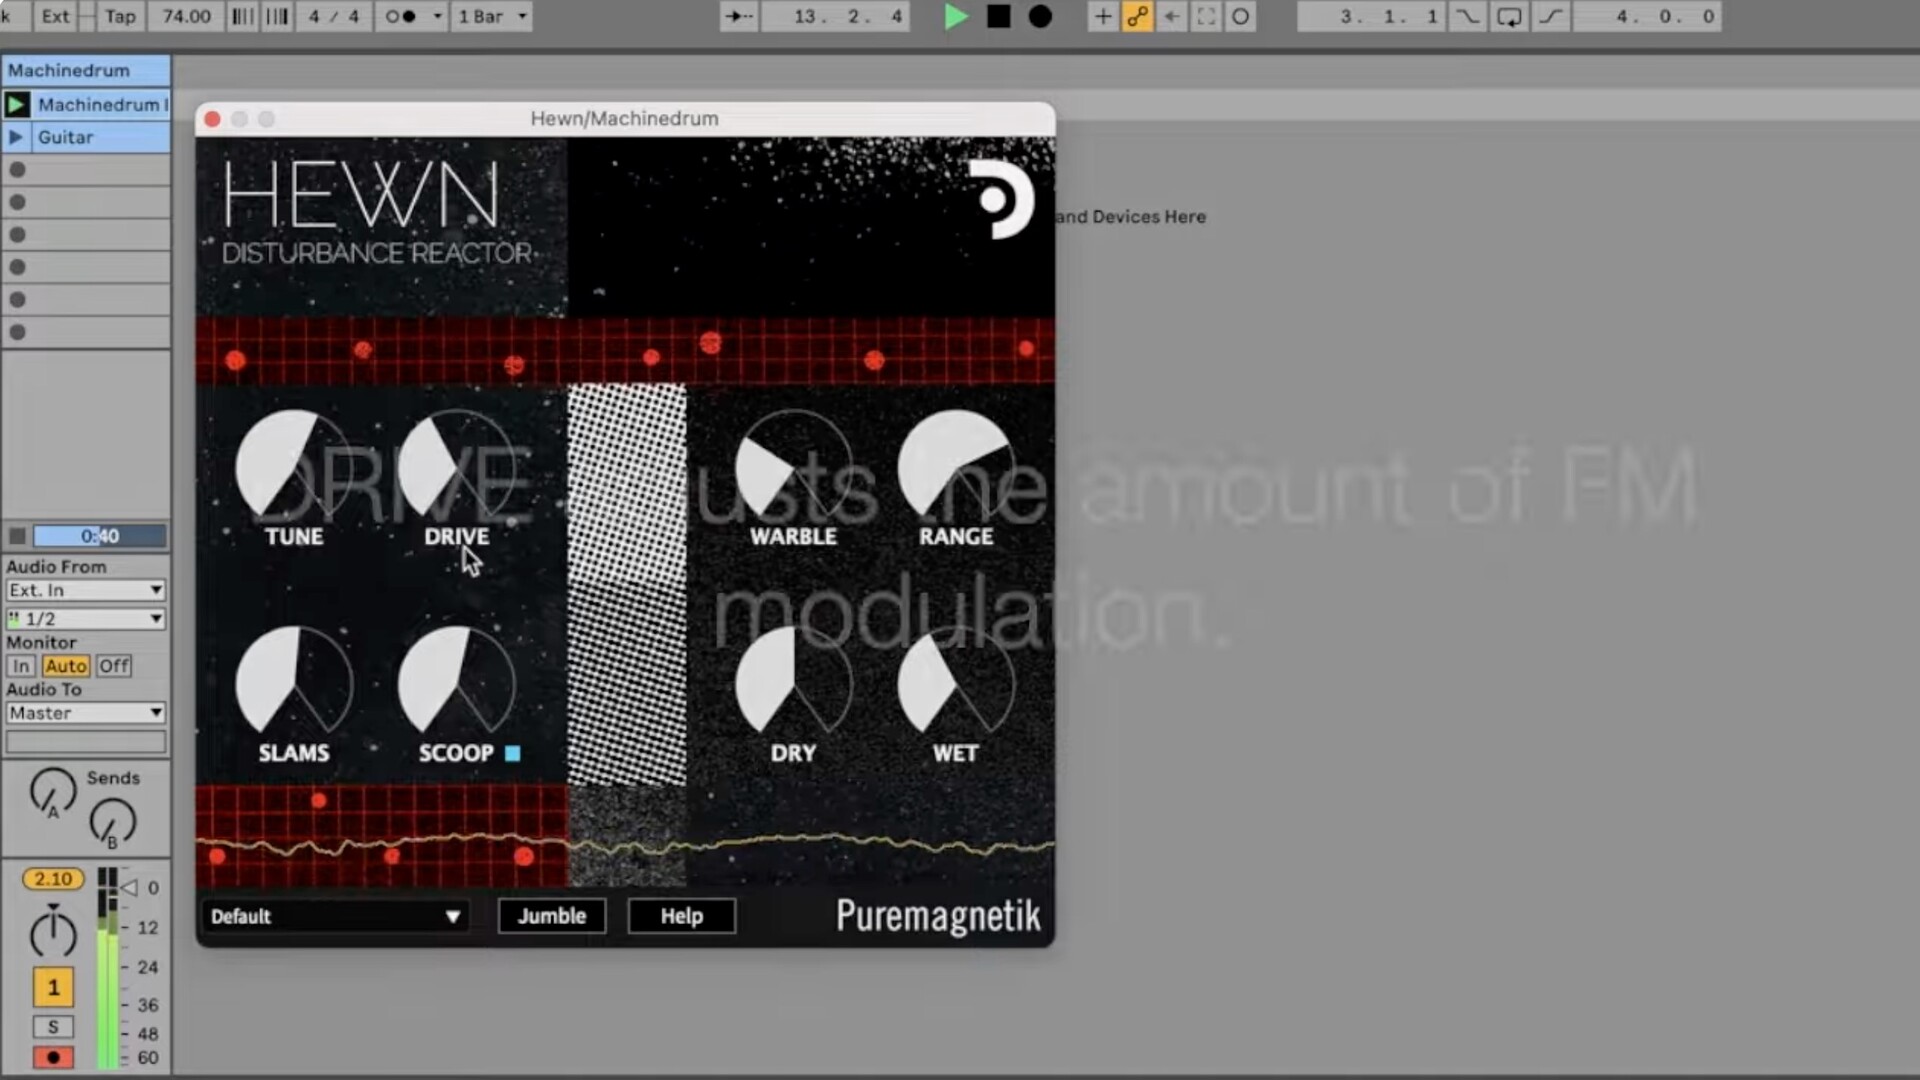Click the RANGE knob in Hewn
The image size is (1920, 1080).
click(956, 468)
